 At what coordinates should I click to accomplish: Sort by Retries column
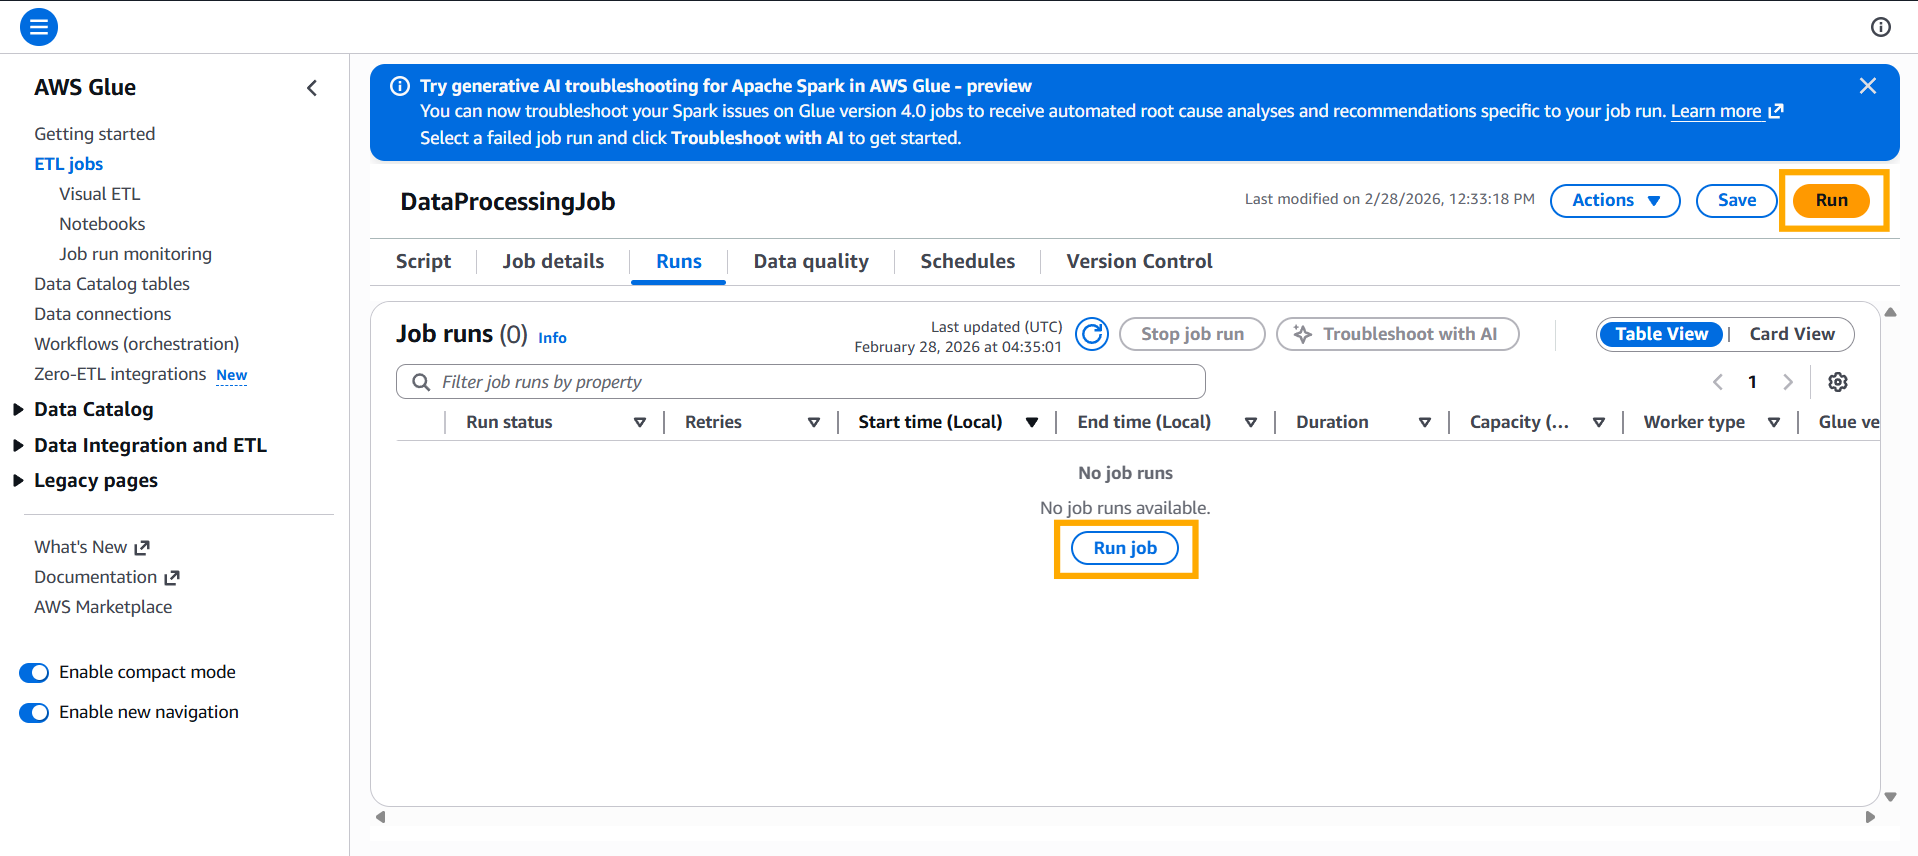(x=814, y=423)
